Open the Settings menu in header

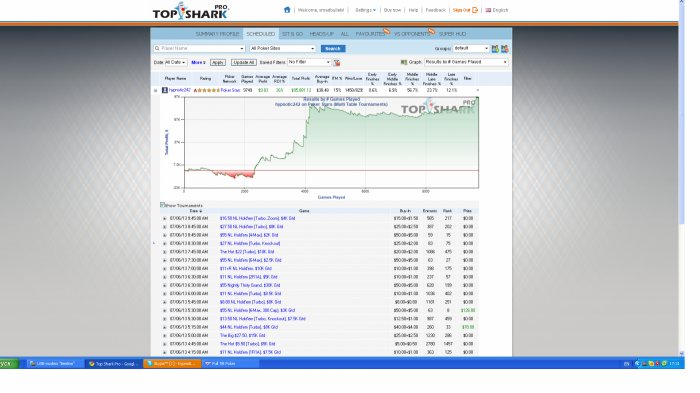coord(365,10)
